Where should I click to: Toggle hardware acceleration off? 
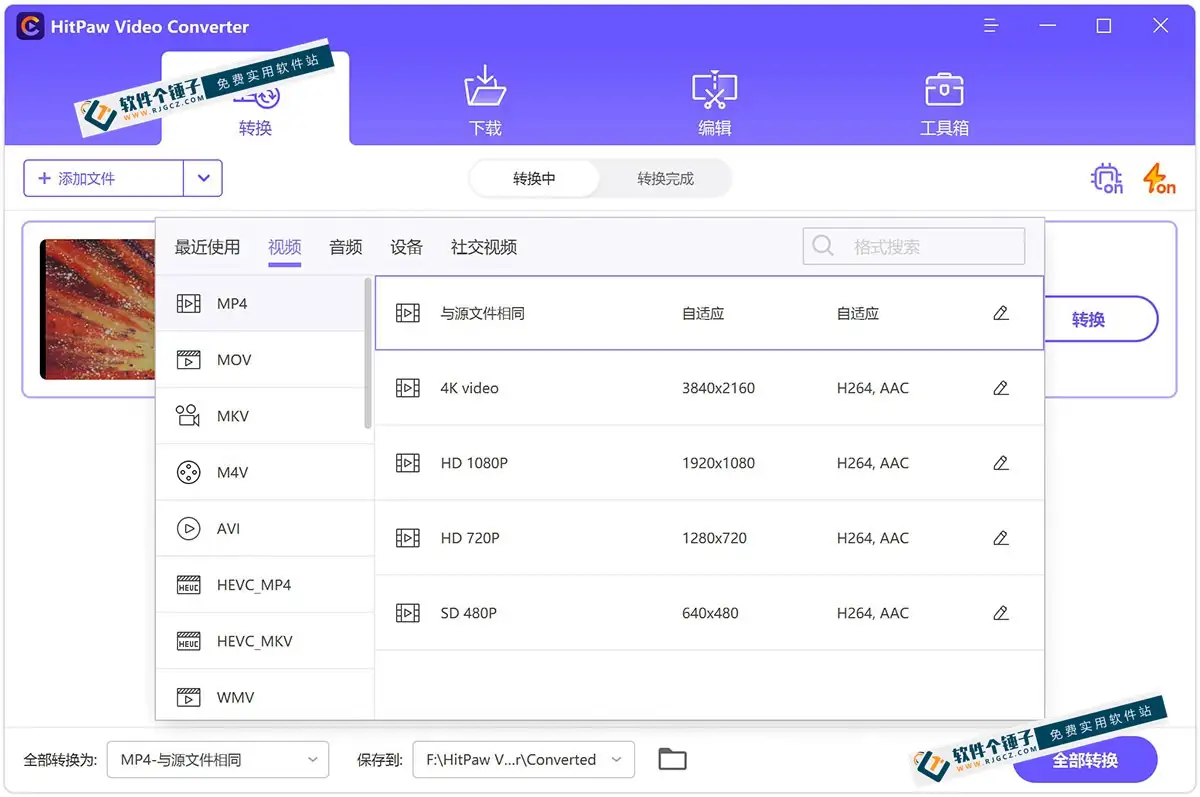(x=1106, y=178)
